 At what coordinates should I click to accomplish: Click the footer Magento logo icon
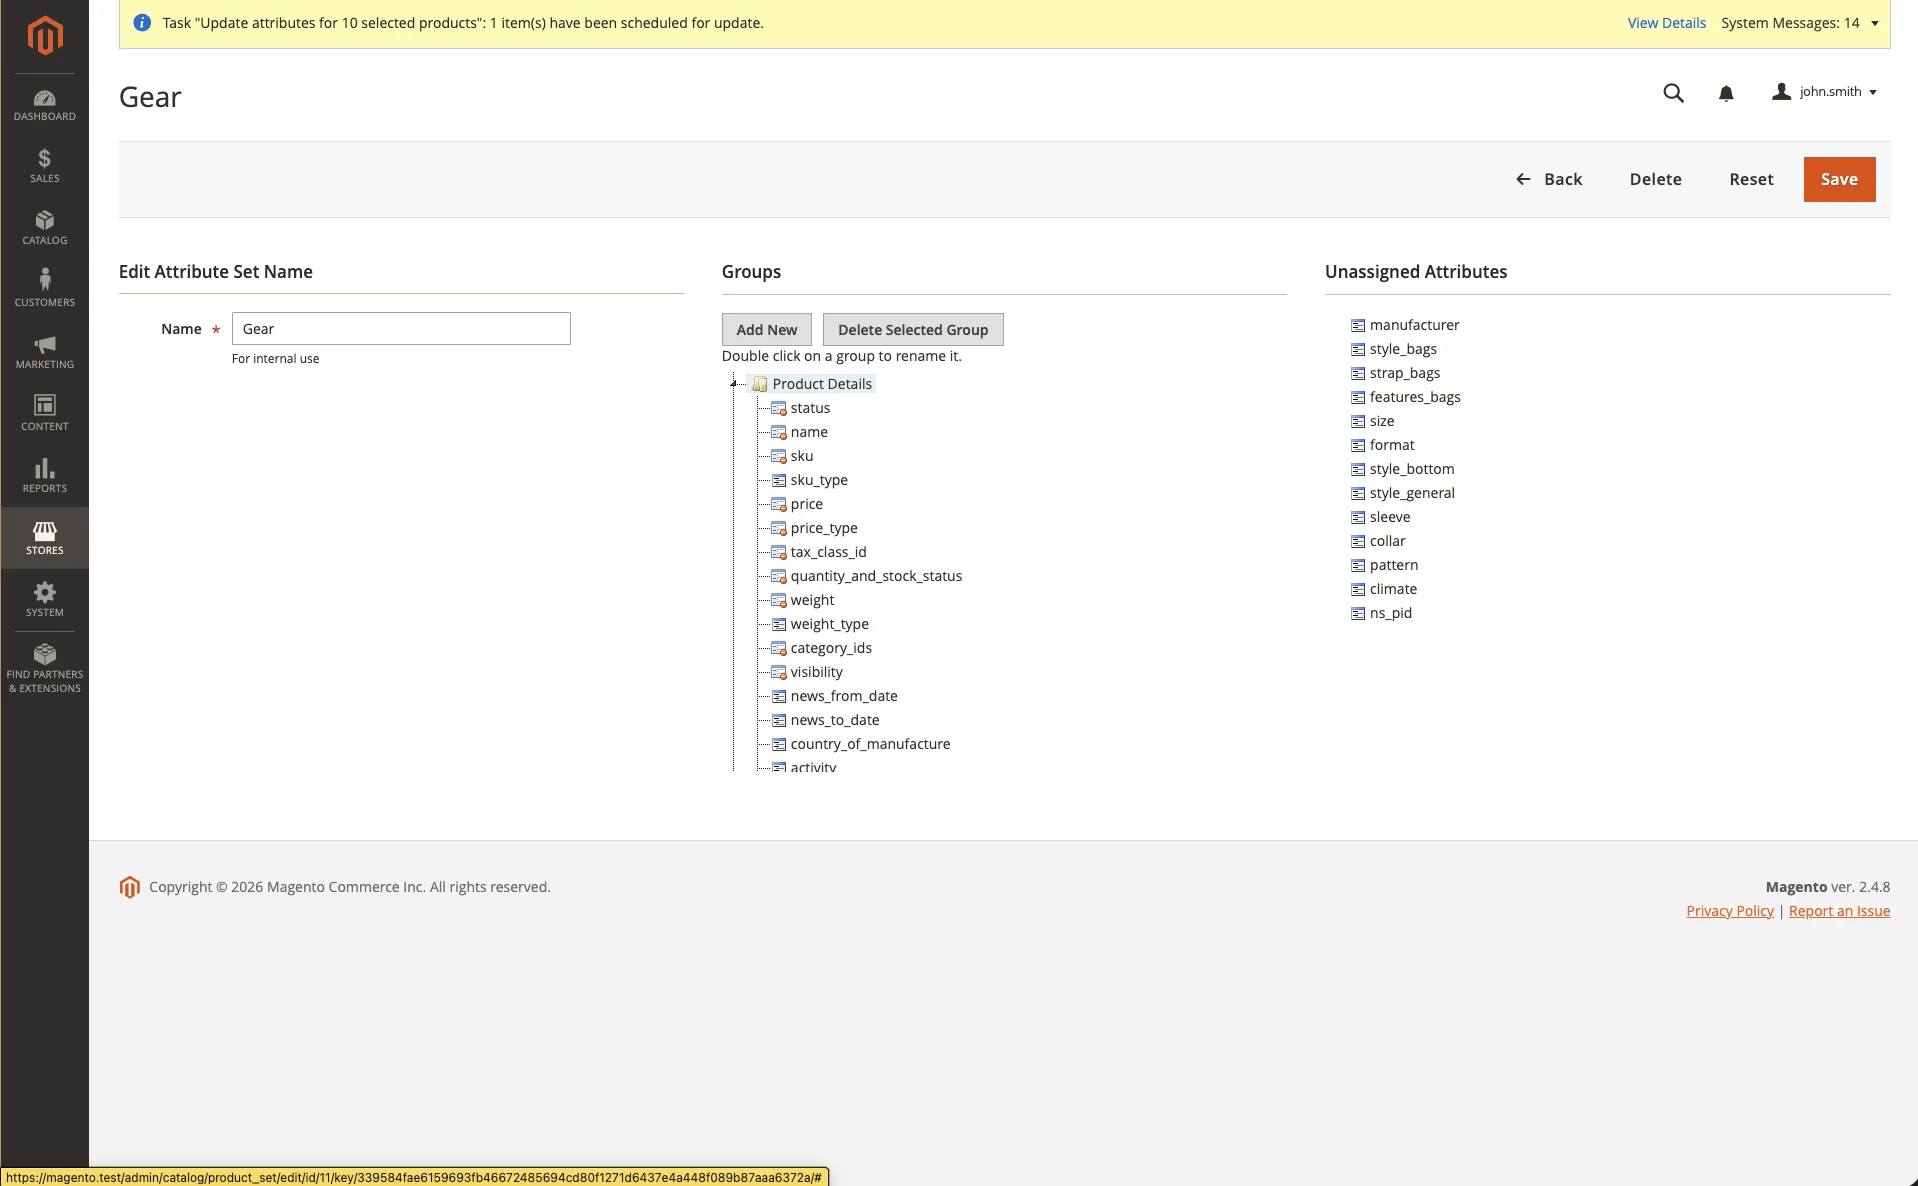[x=130, y=887]
